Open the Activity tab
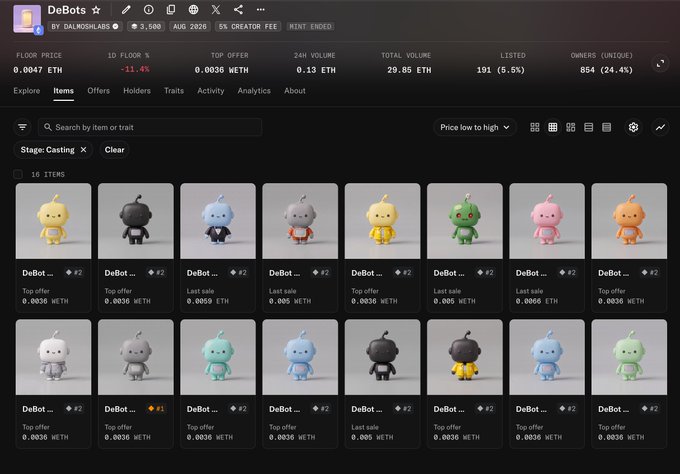The image size is (680, 474). pyautogui.click(x=211, y=91)
